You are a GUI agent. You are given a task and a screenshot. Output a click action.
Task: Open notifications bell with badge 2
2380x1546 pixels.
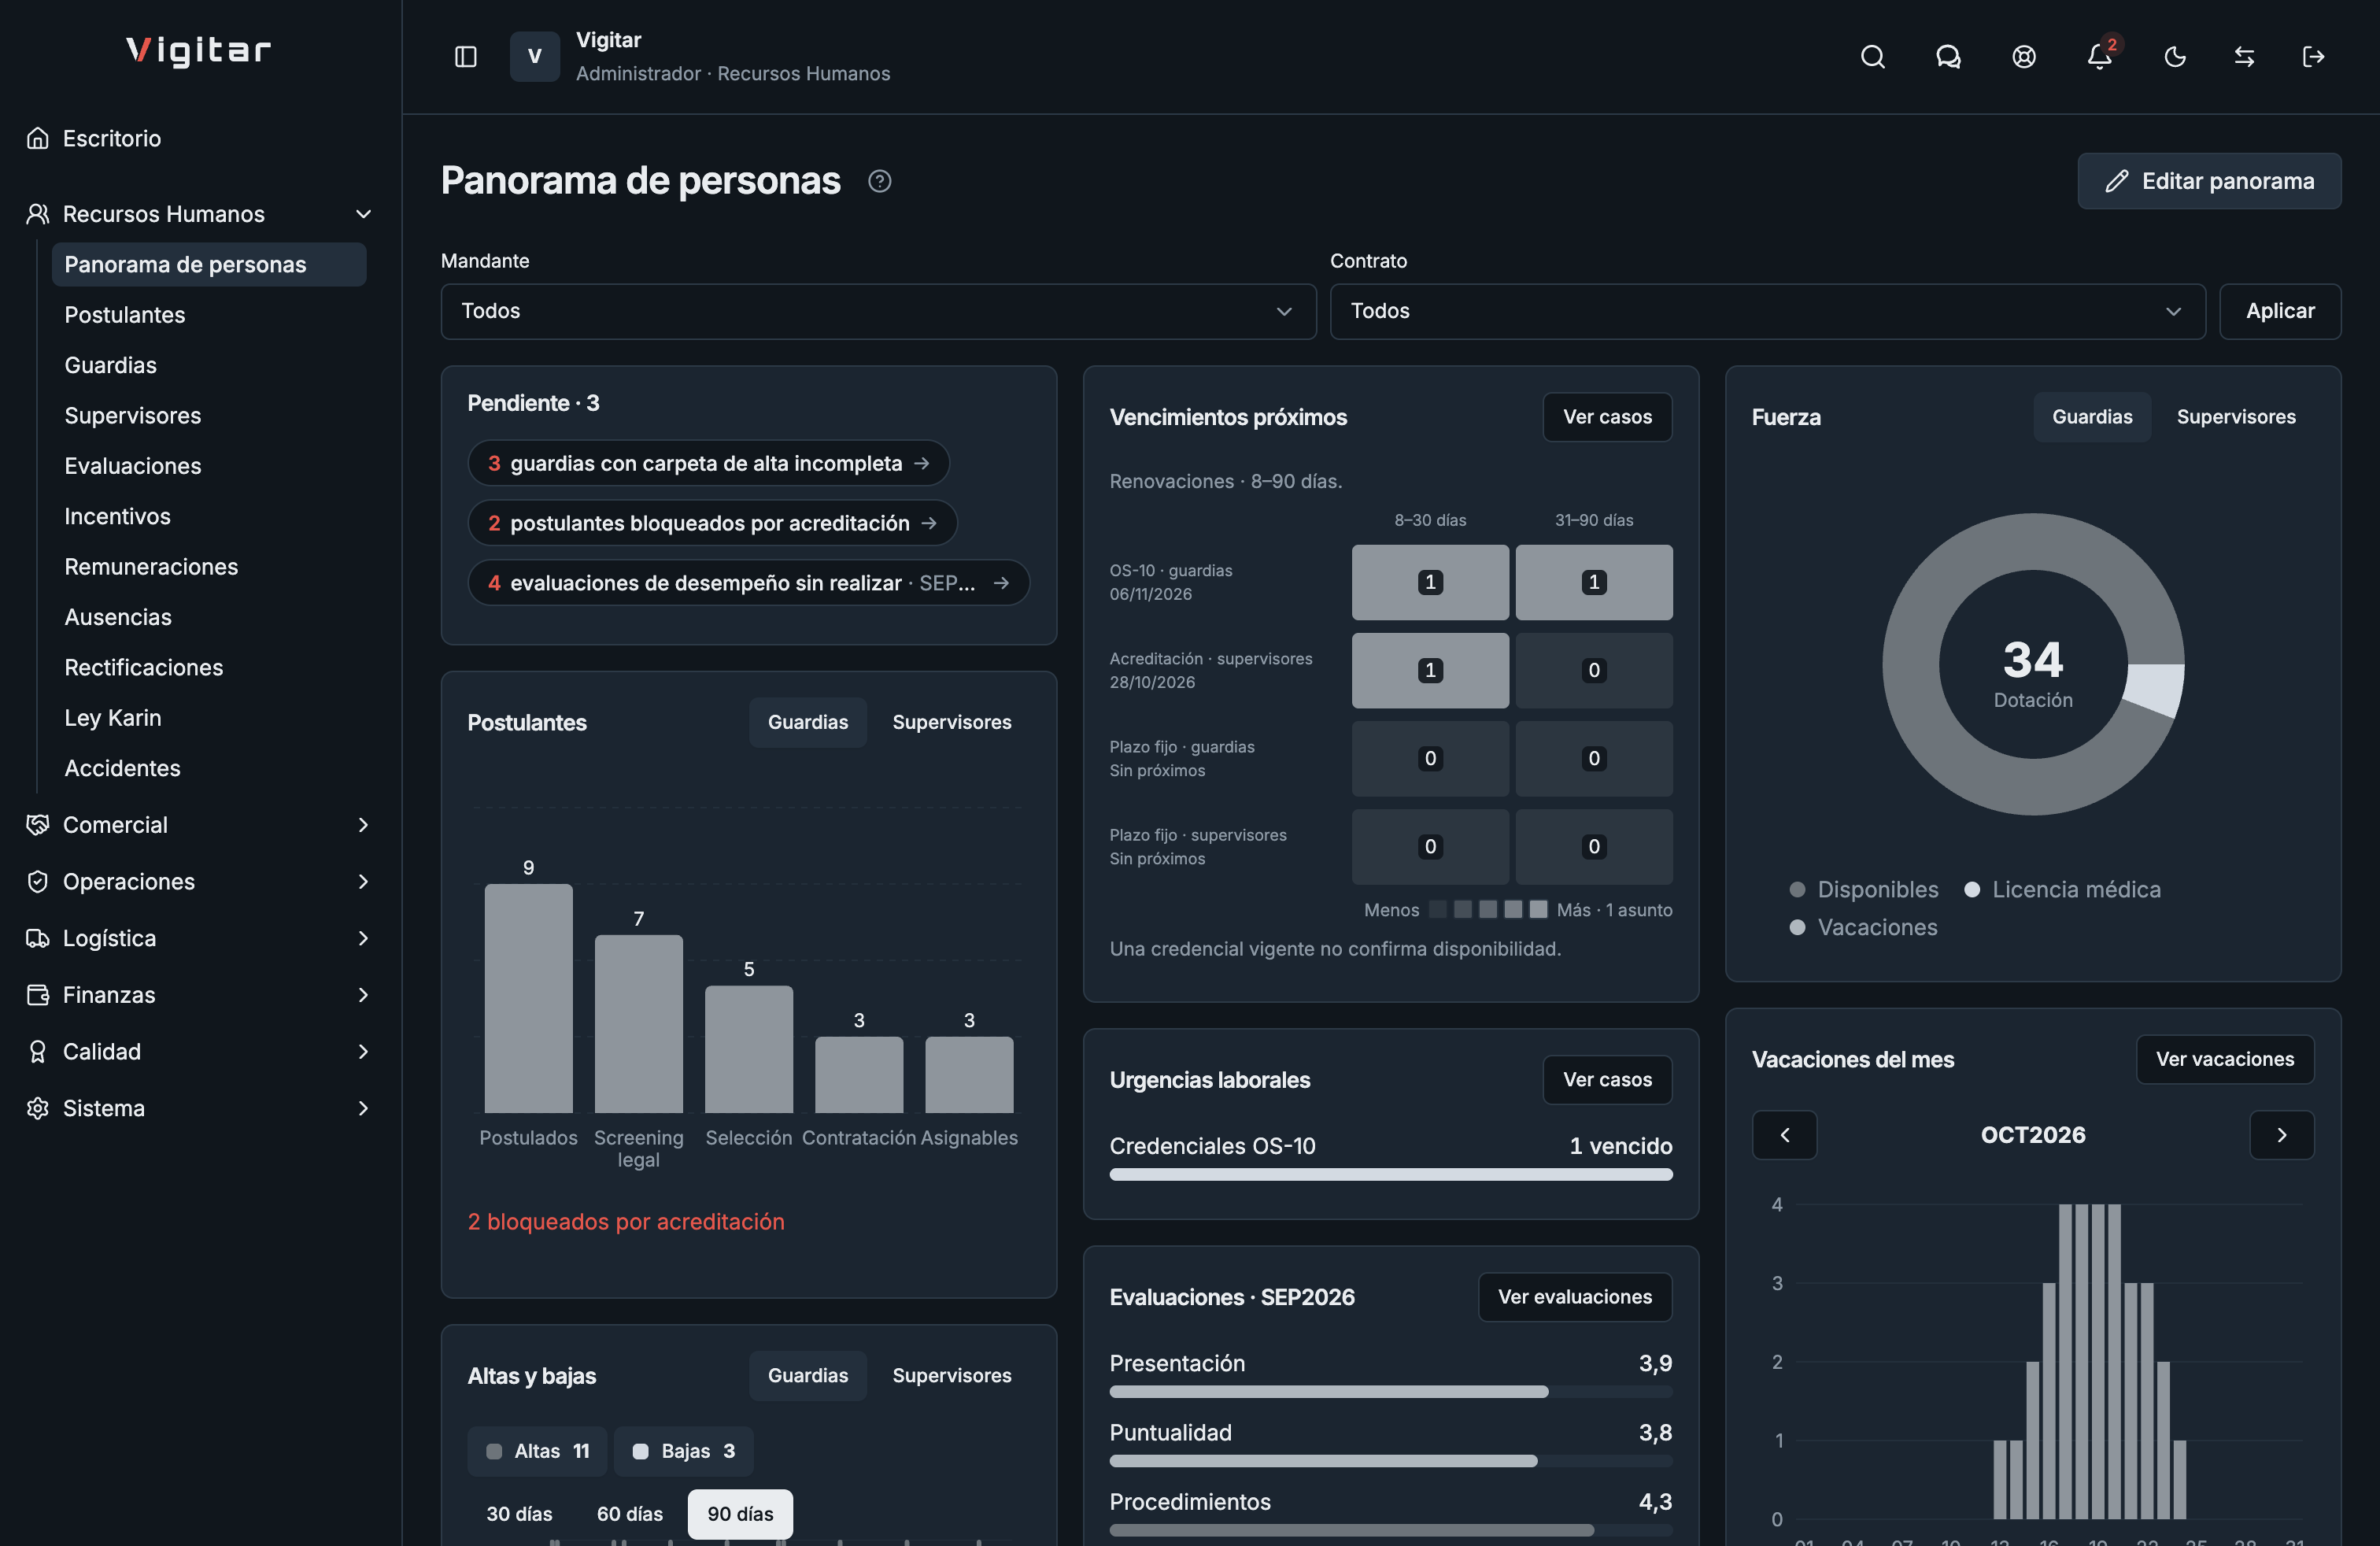pos(2099,57)
